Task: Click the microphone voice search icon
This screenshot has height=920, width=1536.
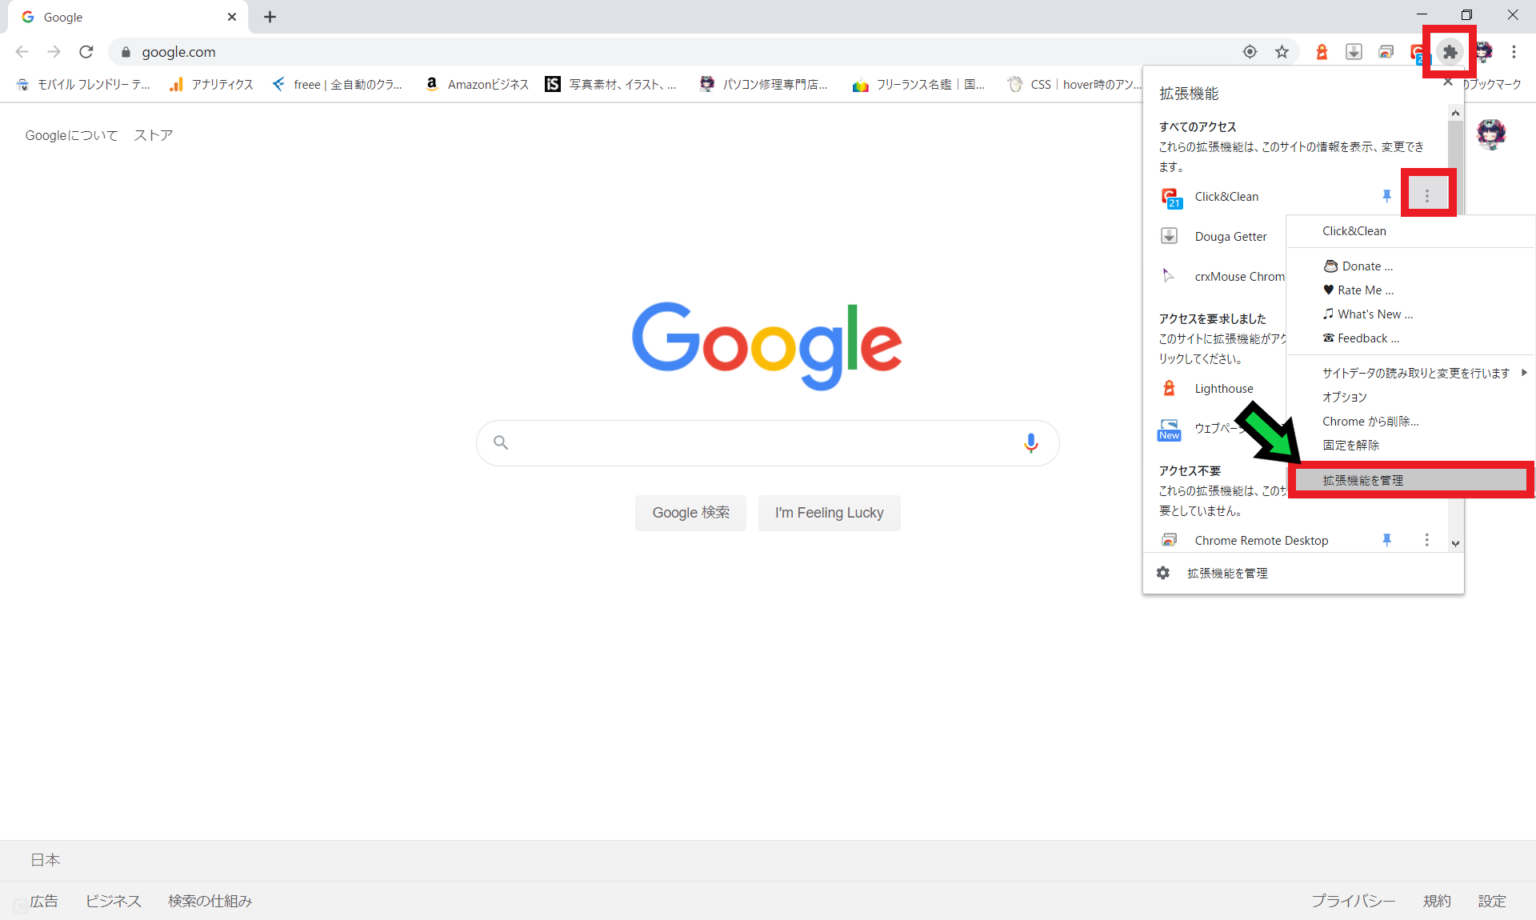Action: (x=1031, y=443)
